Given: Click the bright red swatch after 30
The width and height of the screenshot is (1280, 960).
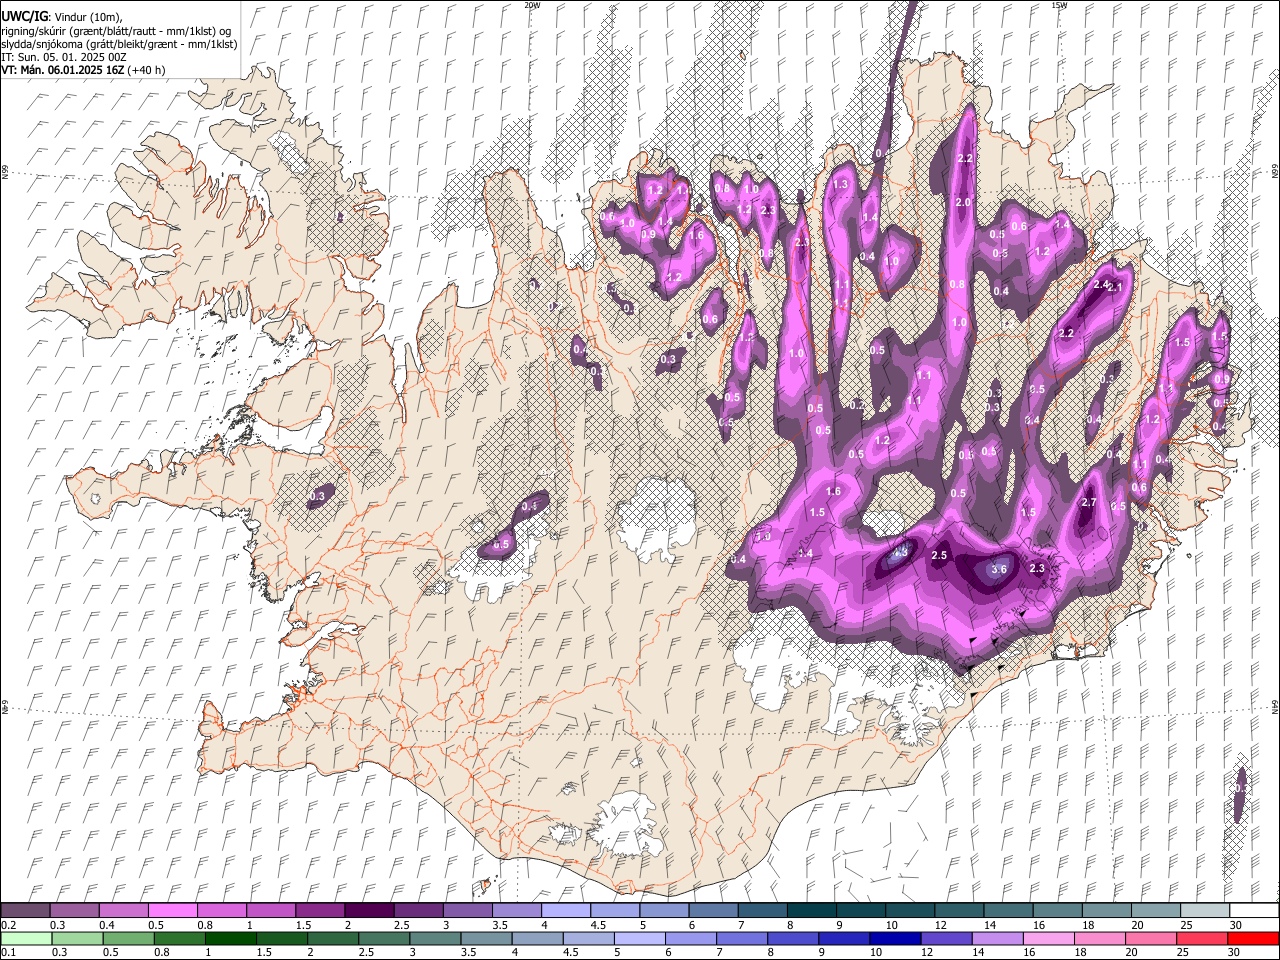Looking at the screenshot, I should click(x=1252, y=939).
